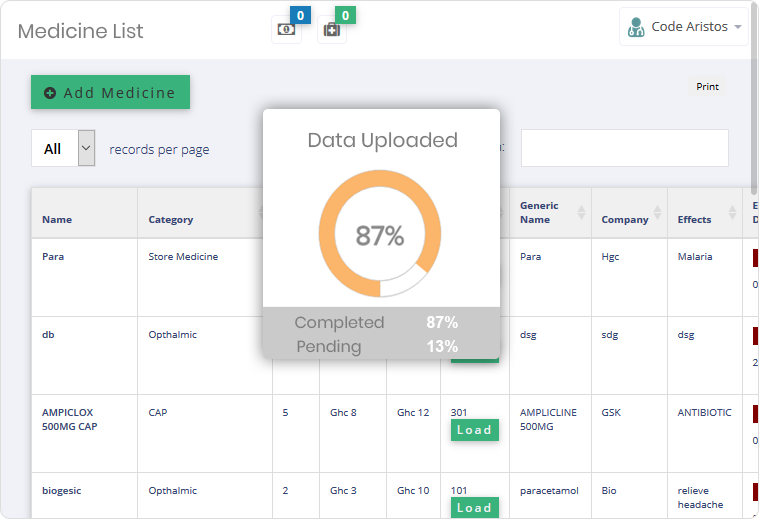Select the db name cell
The height and width of the screenshot is (520, 760).
pyautogui.click(x=84, y=356)
